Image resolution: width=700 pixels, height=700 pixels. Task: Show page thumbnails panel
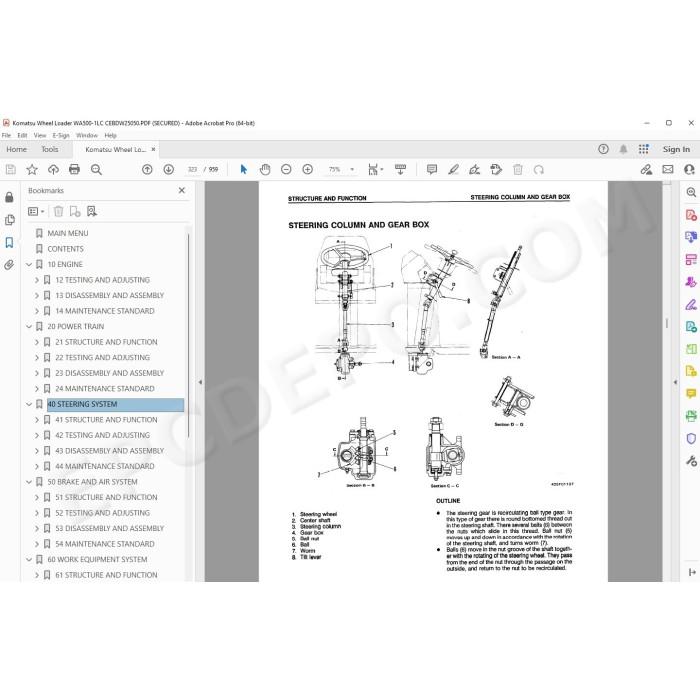(9, 220)
